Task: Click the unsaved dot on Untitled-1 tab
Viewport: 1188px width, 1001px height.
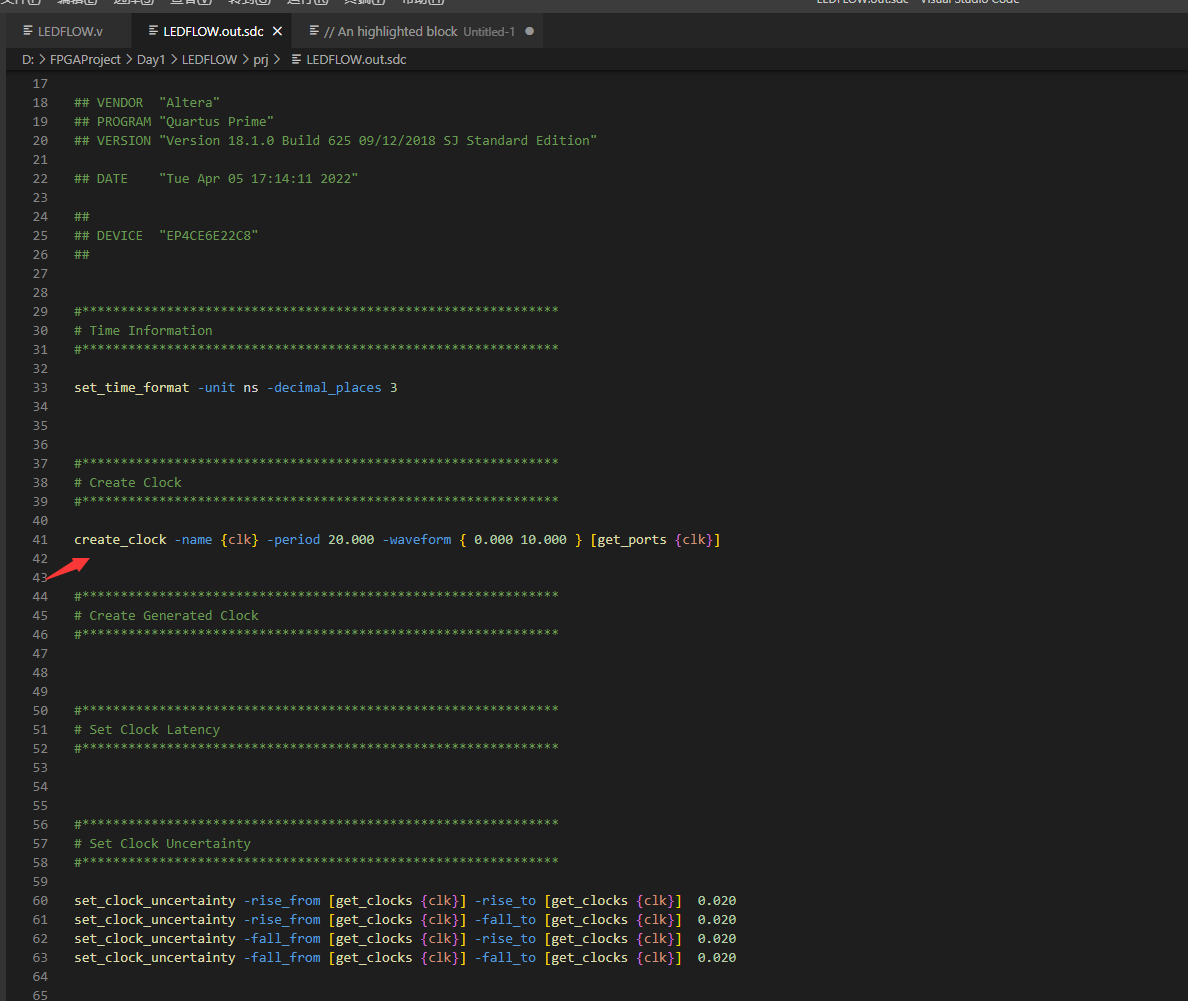Action: [529, 32]
